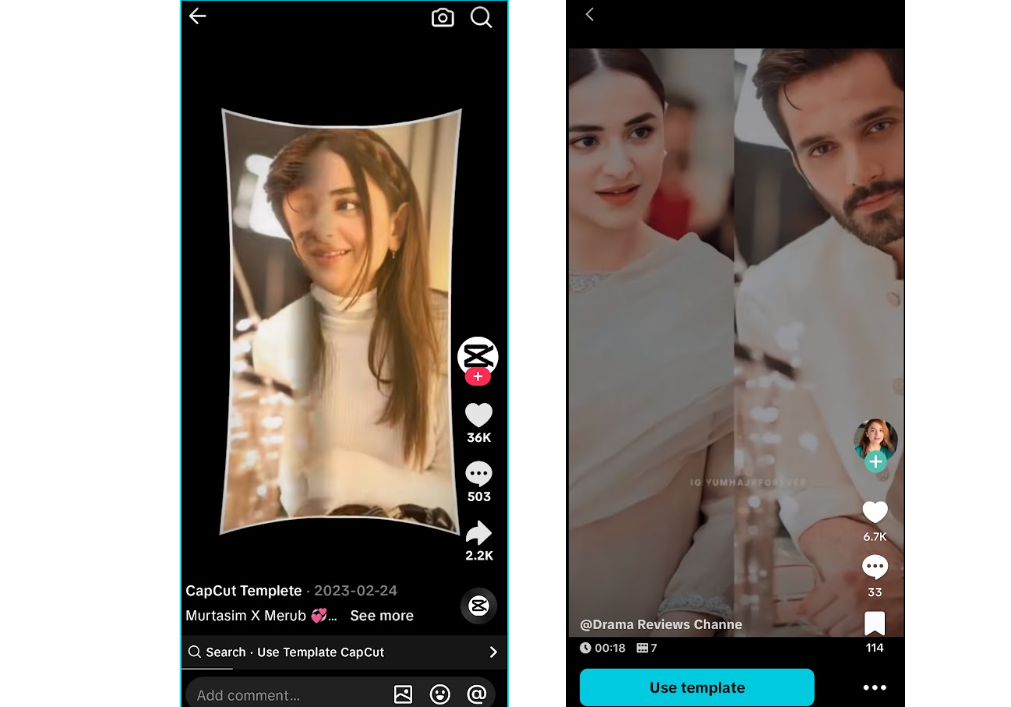This screenshot has height=707, width=1011.
Task: Like the video with the 6.7K heart
Action: click(x=875, y=511)
